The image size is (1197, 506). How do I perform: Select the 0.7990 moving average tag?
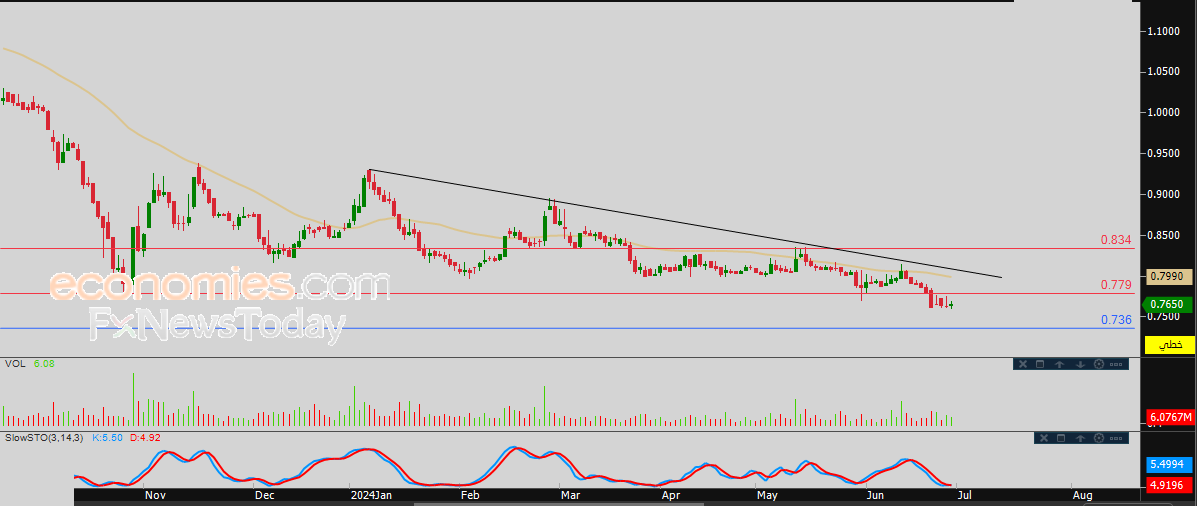[x=1170, y=276]
